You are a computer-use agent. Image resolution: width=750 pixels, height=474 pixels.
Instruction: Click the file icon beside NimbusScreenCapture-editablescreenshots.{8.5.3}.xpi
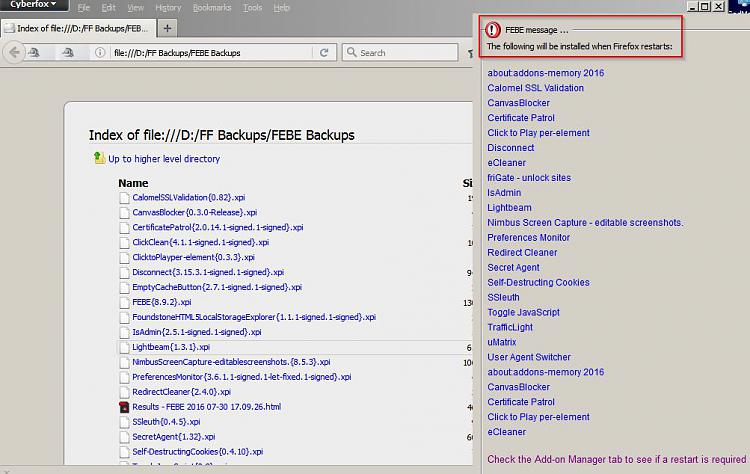(x=124, y=363)
